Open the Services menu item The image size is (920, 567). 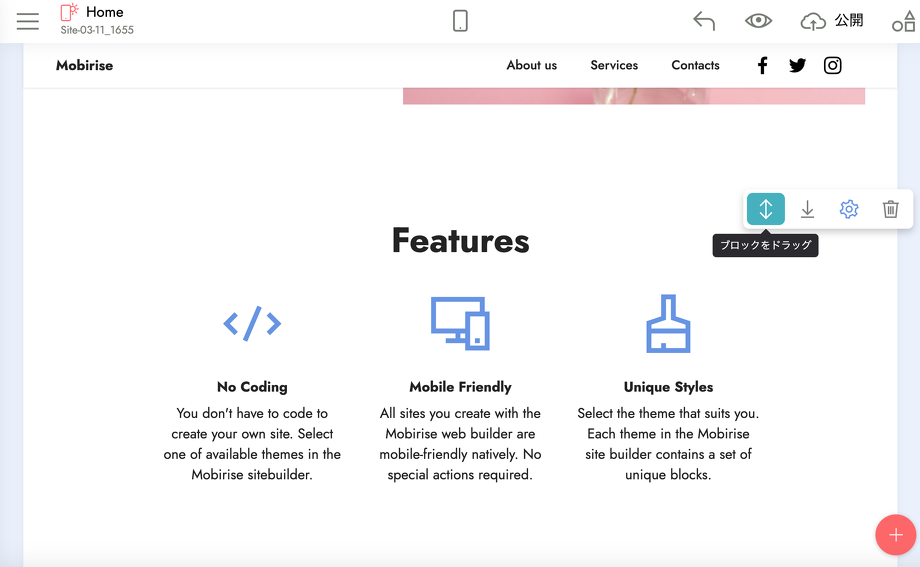[x=614, y=65]
